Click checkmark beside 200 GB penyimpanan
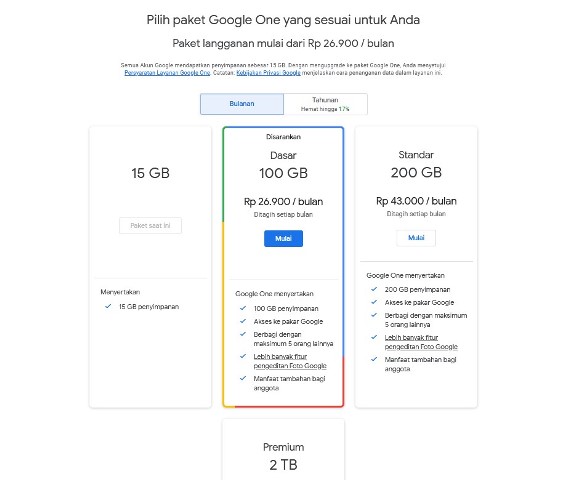Image resolution: width=567 pixels, height=480 pixels. (374, 289)
